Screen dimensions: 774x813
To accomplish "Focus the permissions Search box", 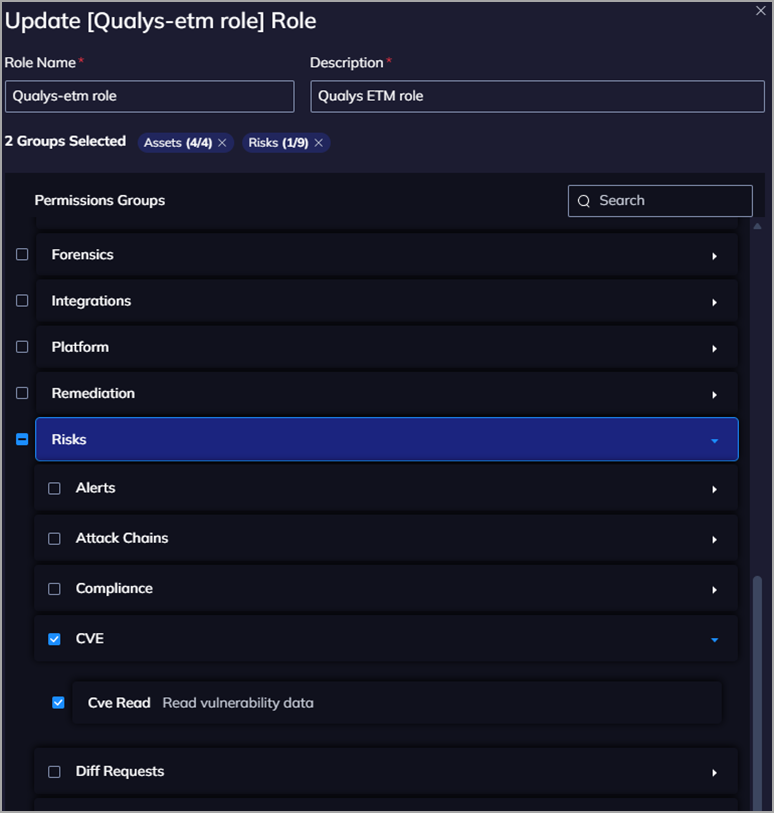I will (670, 201).
